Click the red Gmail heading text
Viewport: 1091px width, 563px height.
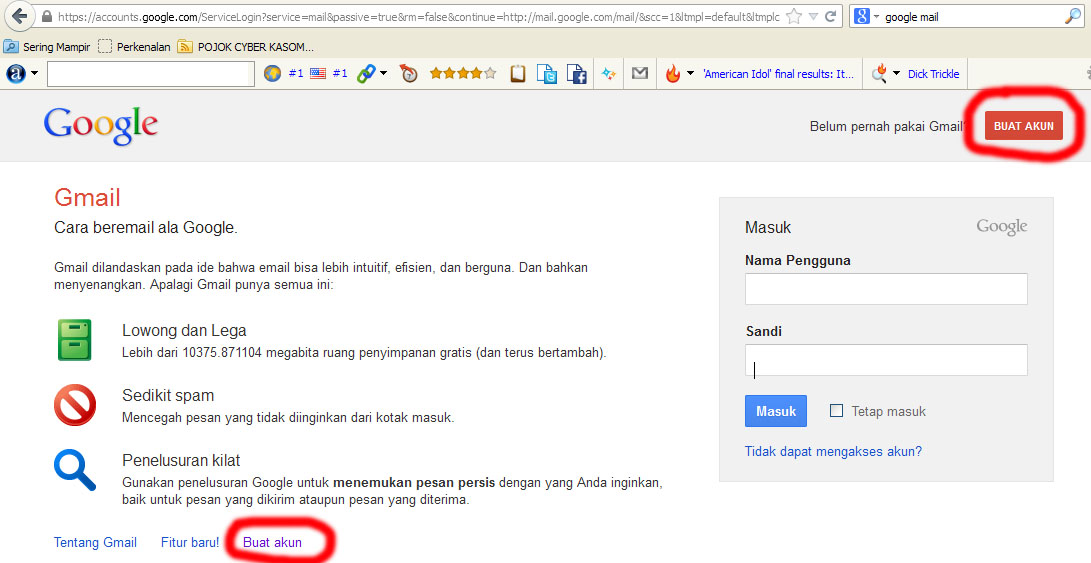coord(88,198)
